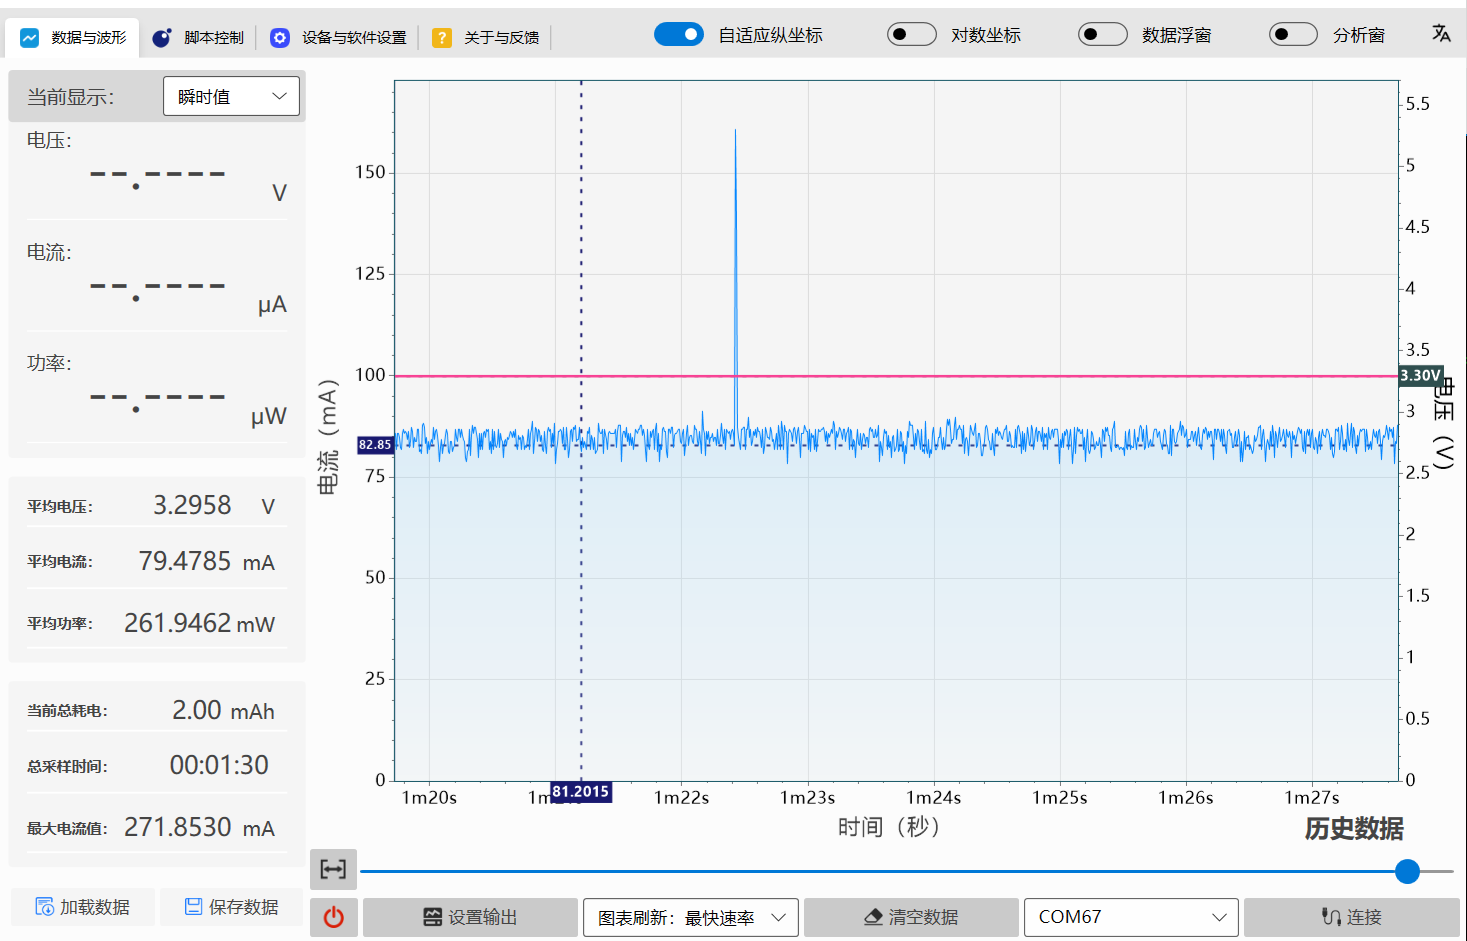This screenshot has width=1467, height=941.
Task: Open the COM67 port dropdown
Action: [x=1131, y=917]
